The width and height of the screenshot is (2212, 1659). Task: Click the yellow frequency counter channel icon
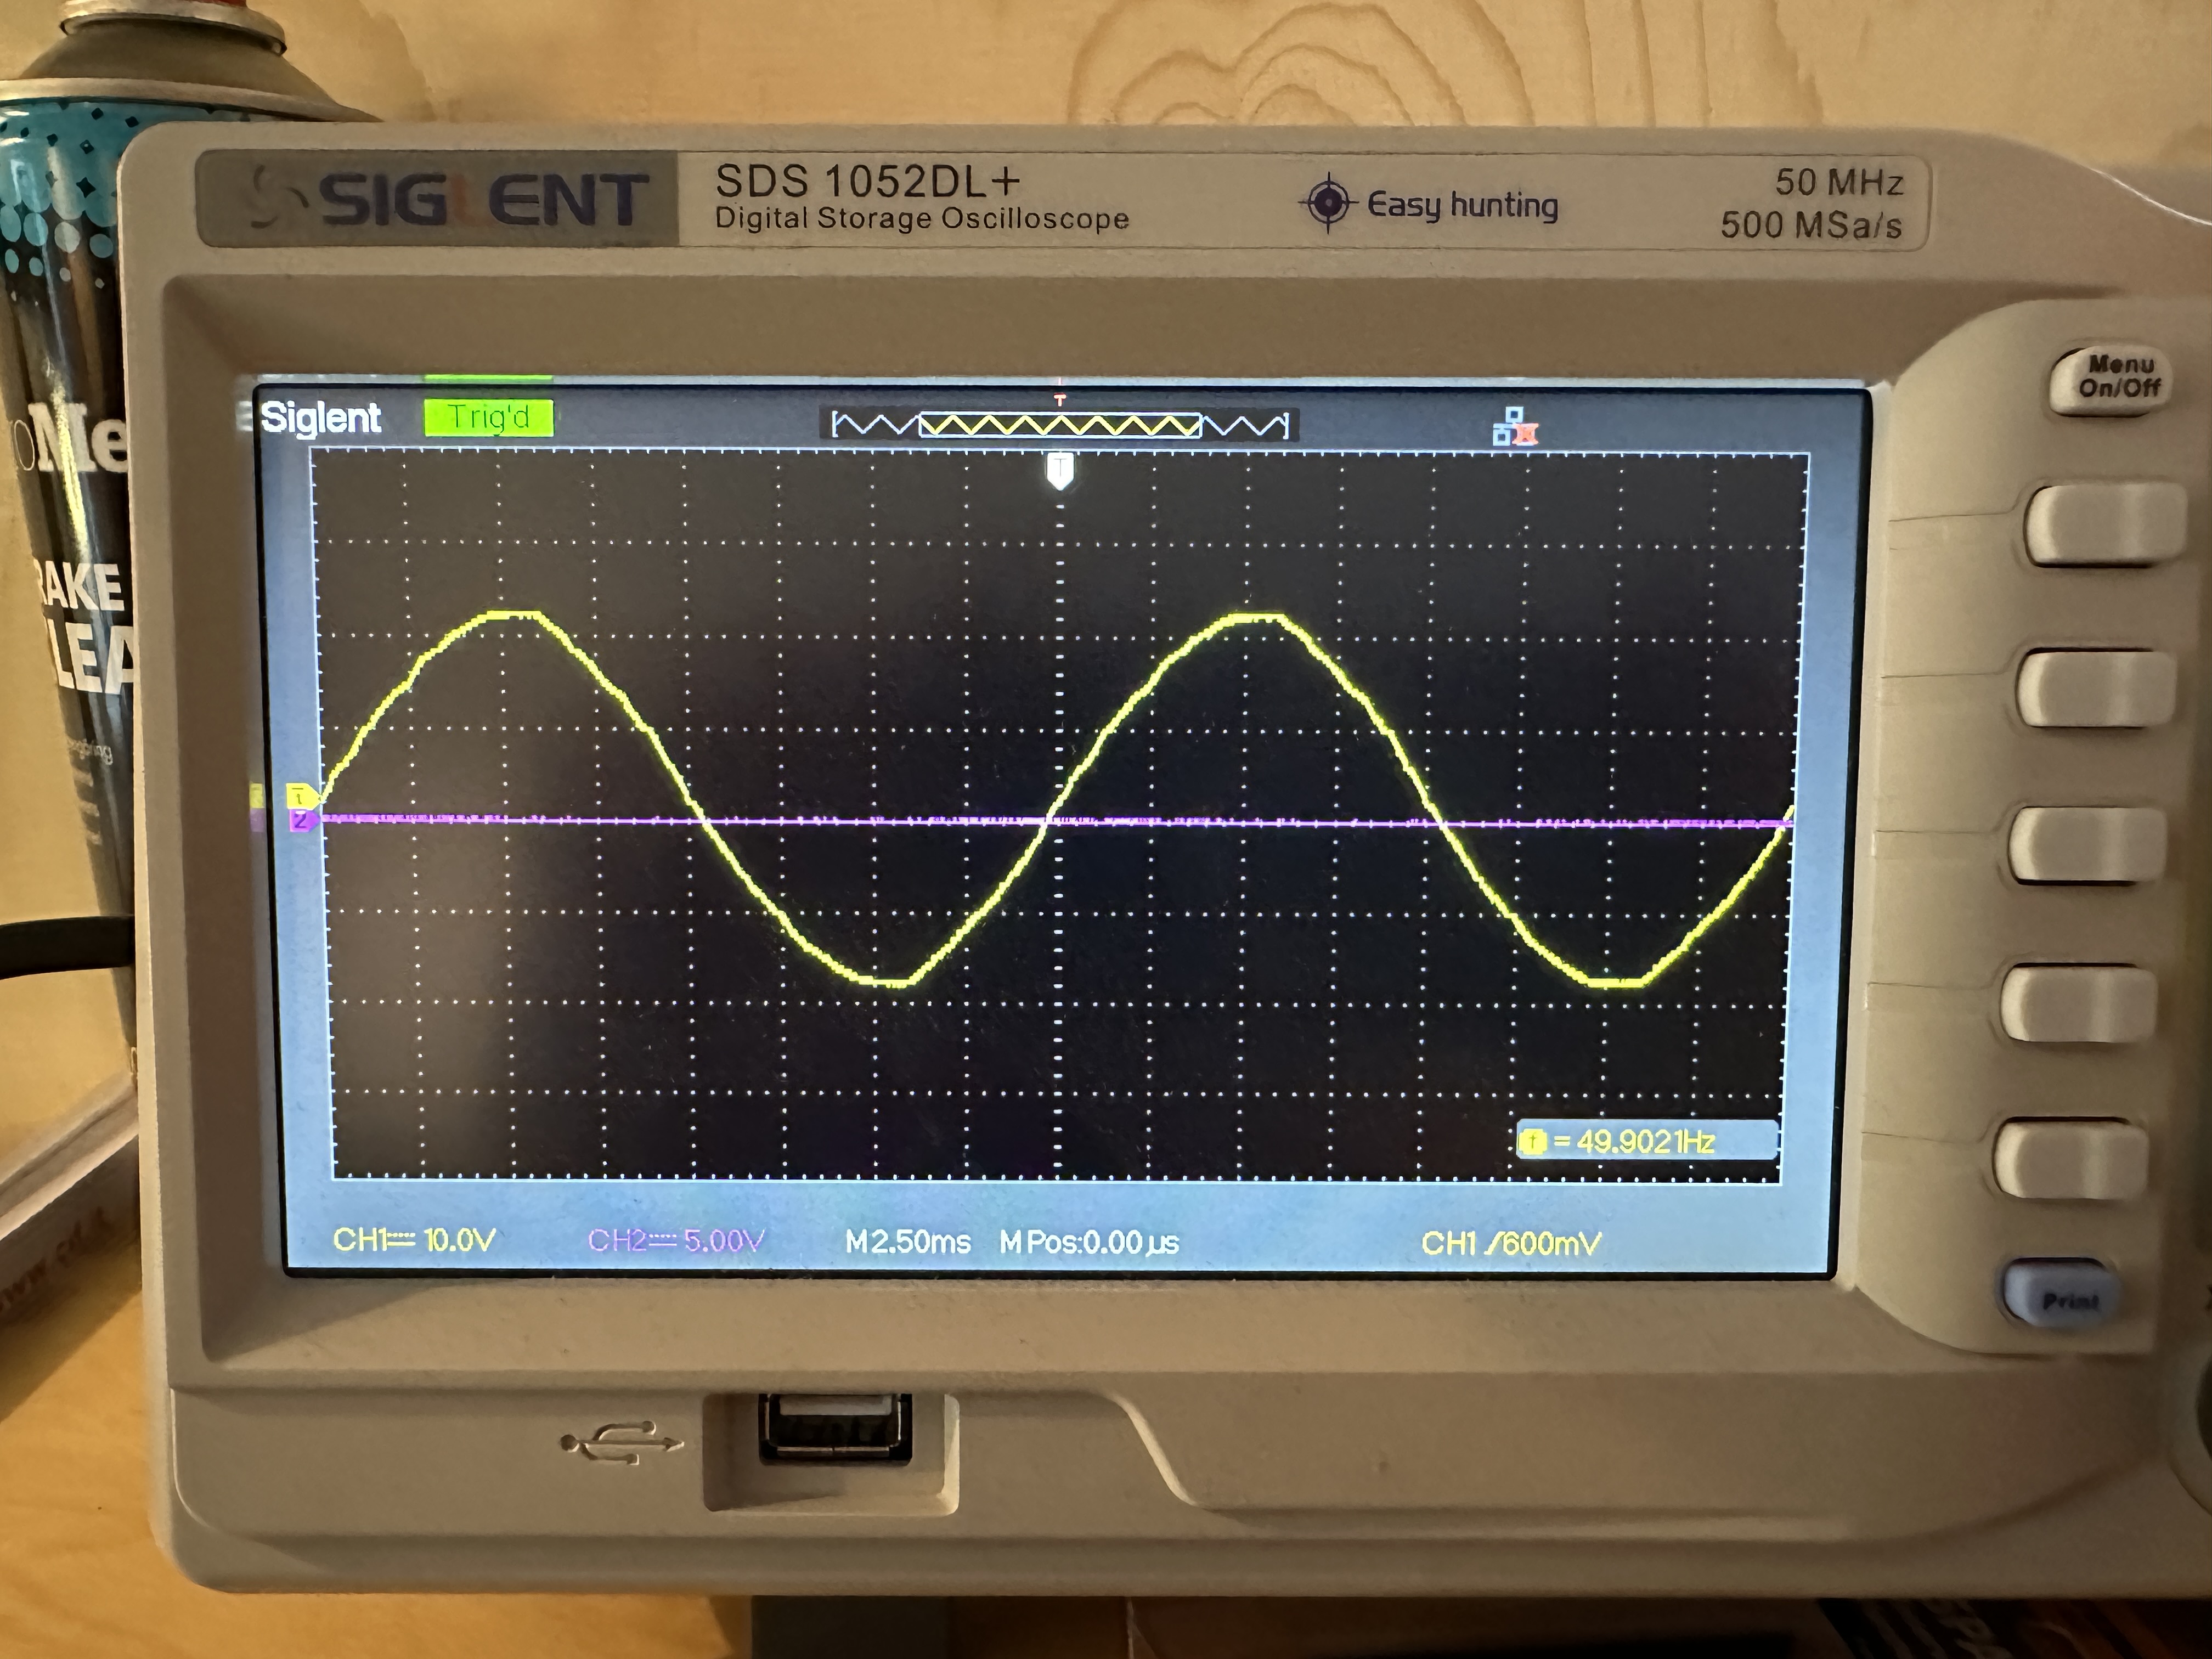click(1532, 1141)
